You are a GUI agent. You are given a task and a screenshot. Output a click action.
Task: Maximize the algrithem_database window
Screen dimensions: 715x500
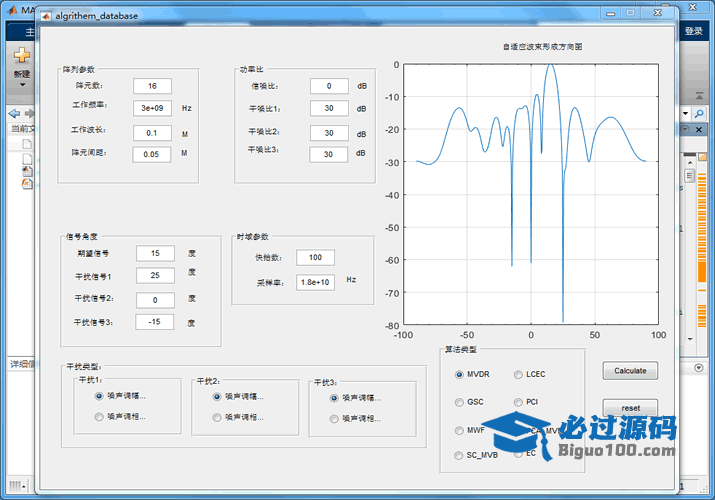pyautogui.click(x=631, y=13)
